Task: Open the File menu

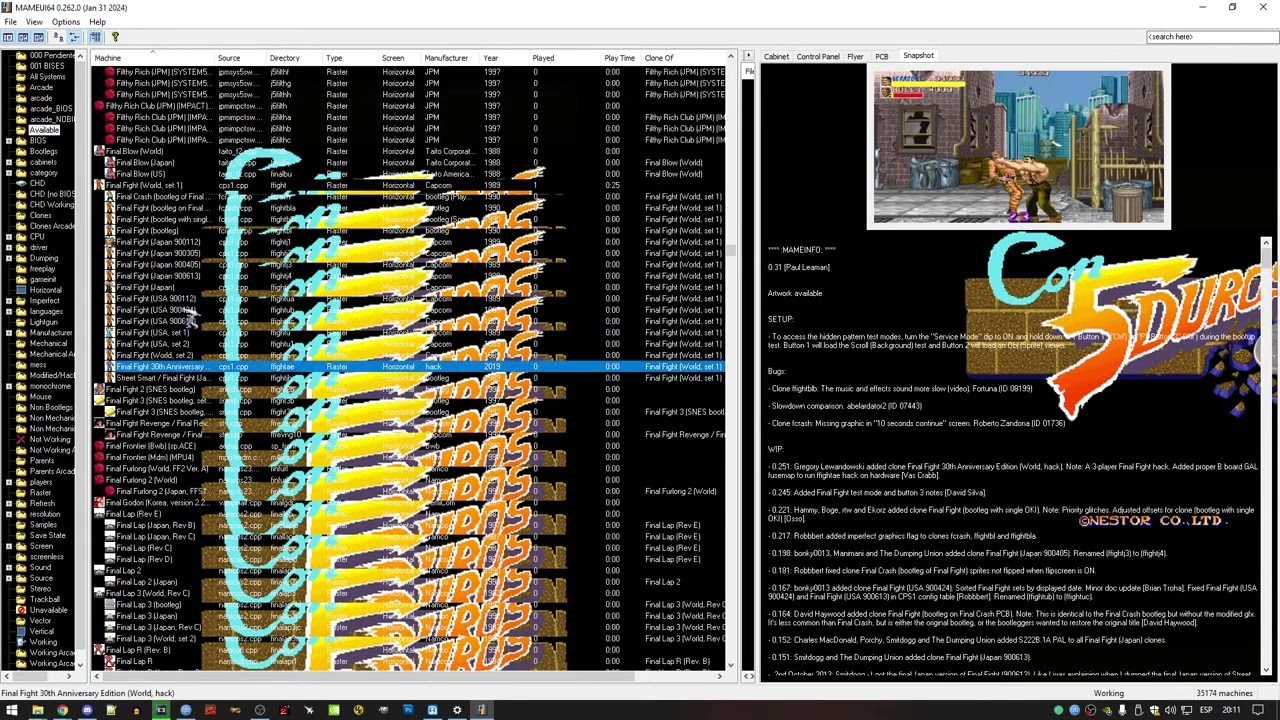Action: (x=10, y=22)
